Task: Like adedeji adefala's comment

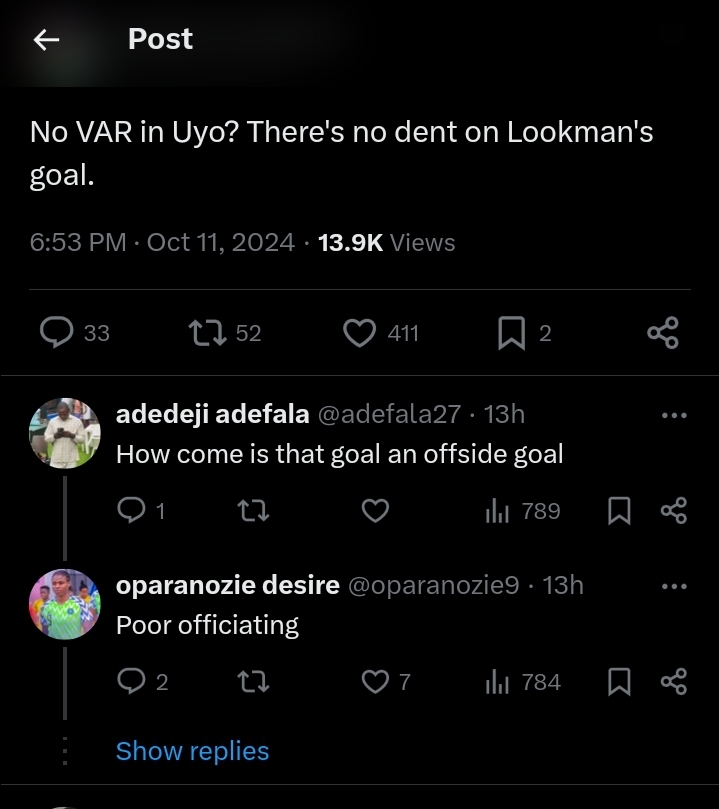Action: click(x=374, y=511)
